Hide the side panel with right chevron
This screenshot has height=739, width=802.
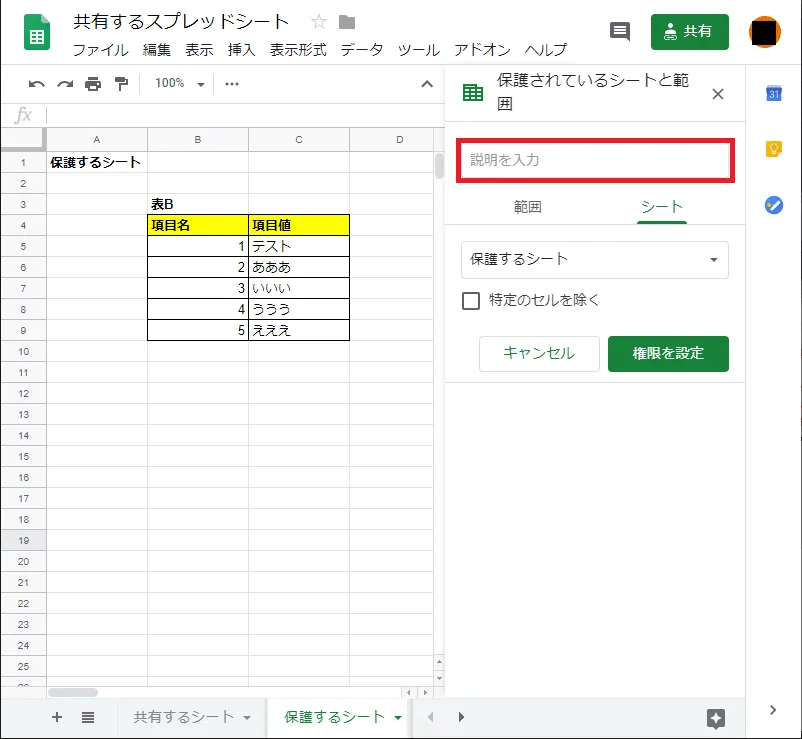click(x=773, y=710)
